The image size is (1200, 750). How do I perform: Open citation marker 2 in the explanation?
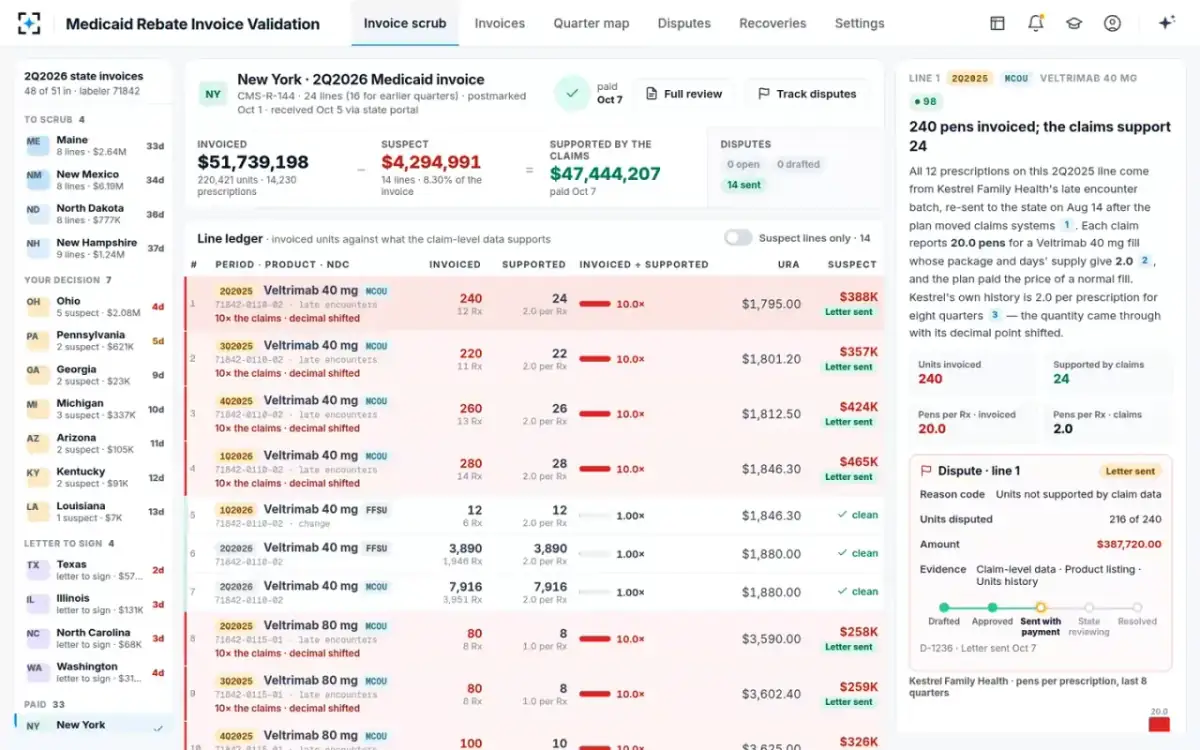[x=1145, y=261]
